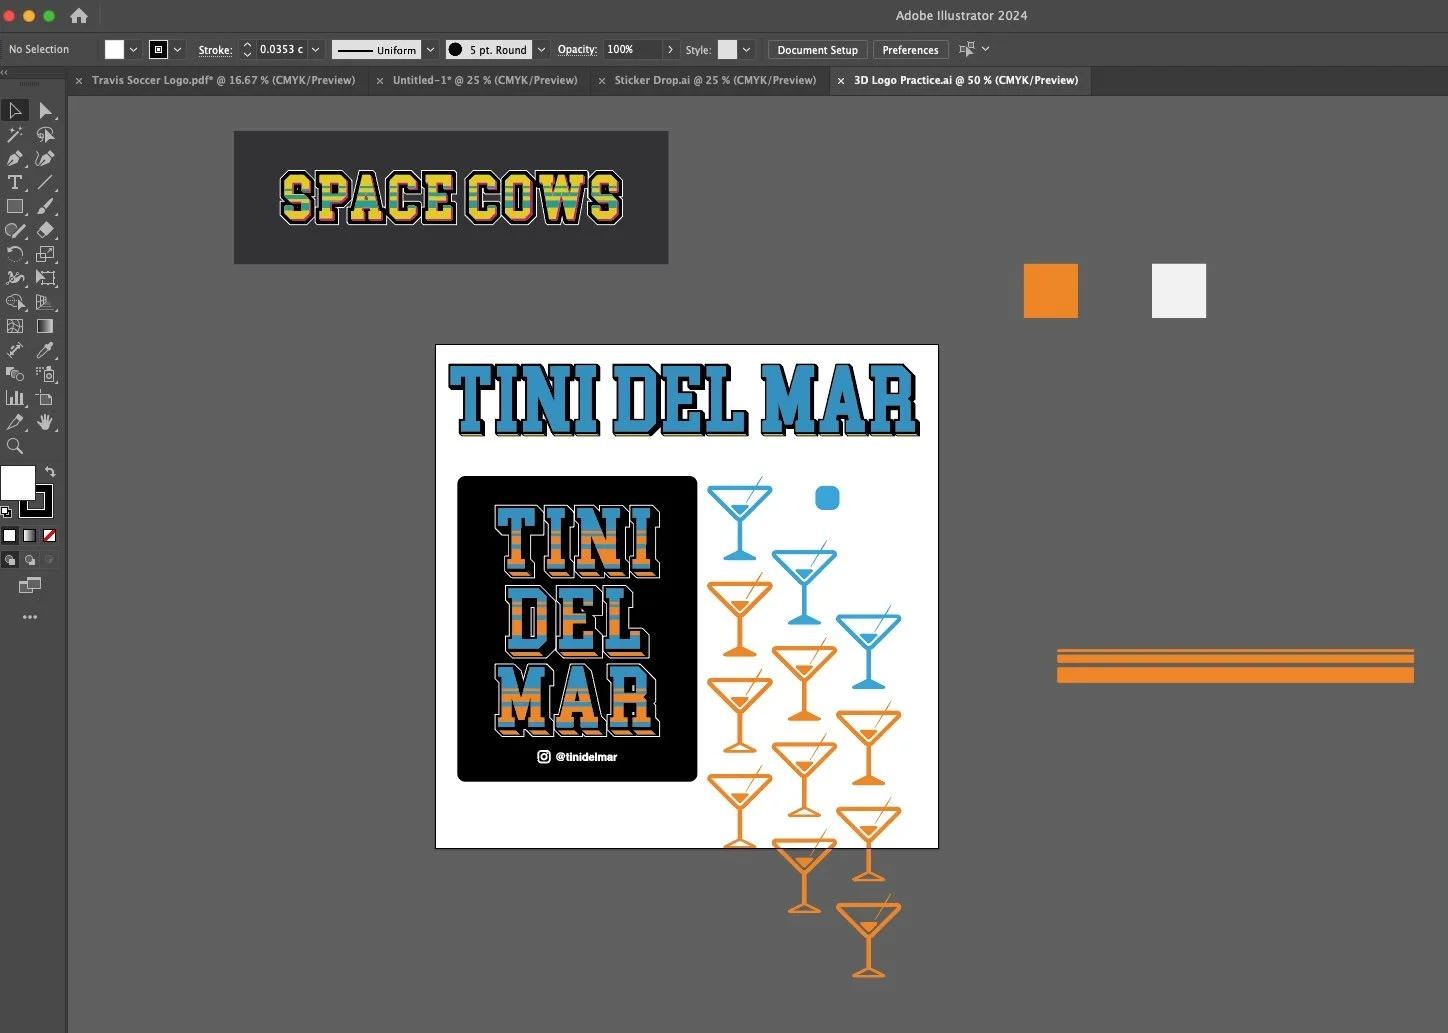Select the Eraser tool

tap(45, 231)
